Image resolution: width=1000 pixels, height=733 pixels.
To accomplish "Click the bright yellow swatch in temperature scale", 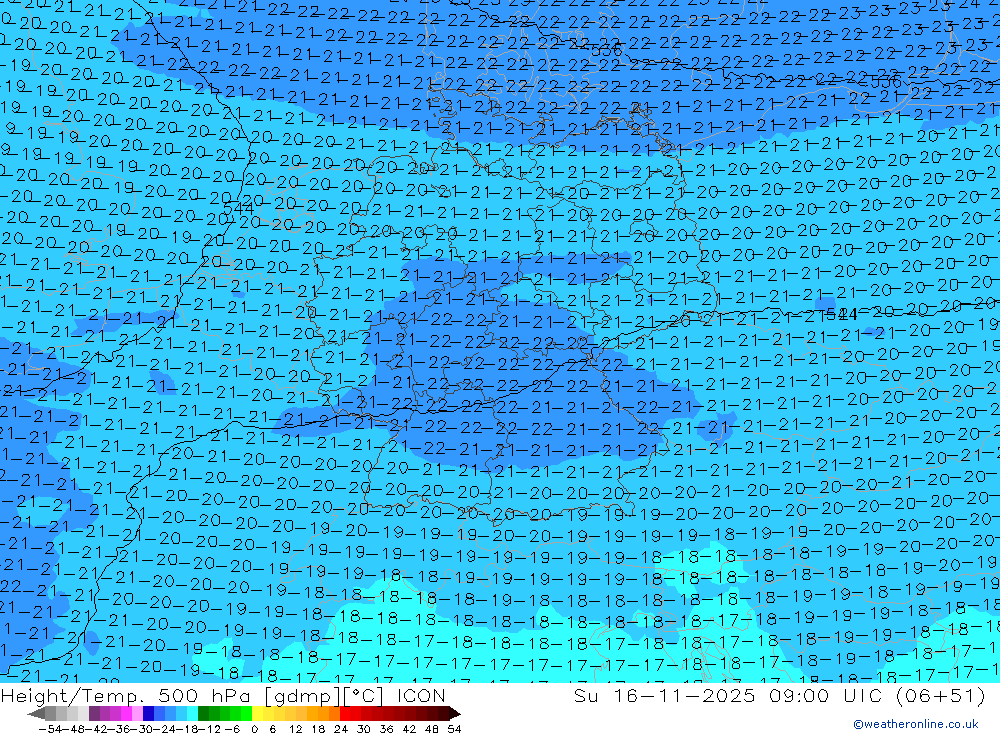I will point(257,714).
